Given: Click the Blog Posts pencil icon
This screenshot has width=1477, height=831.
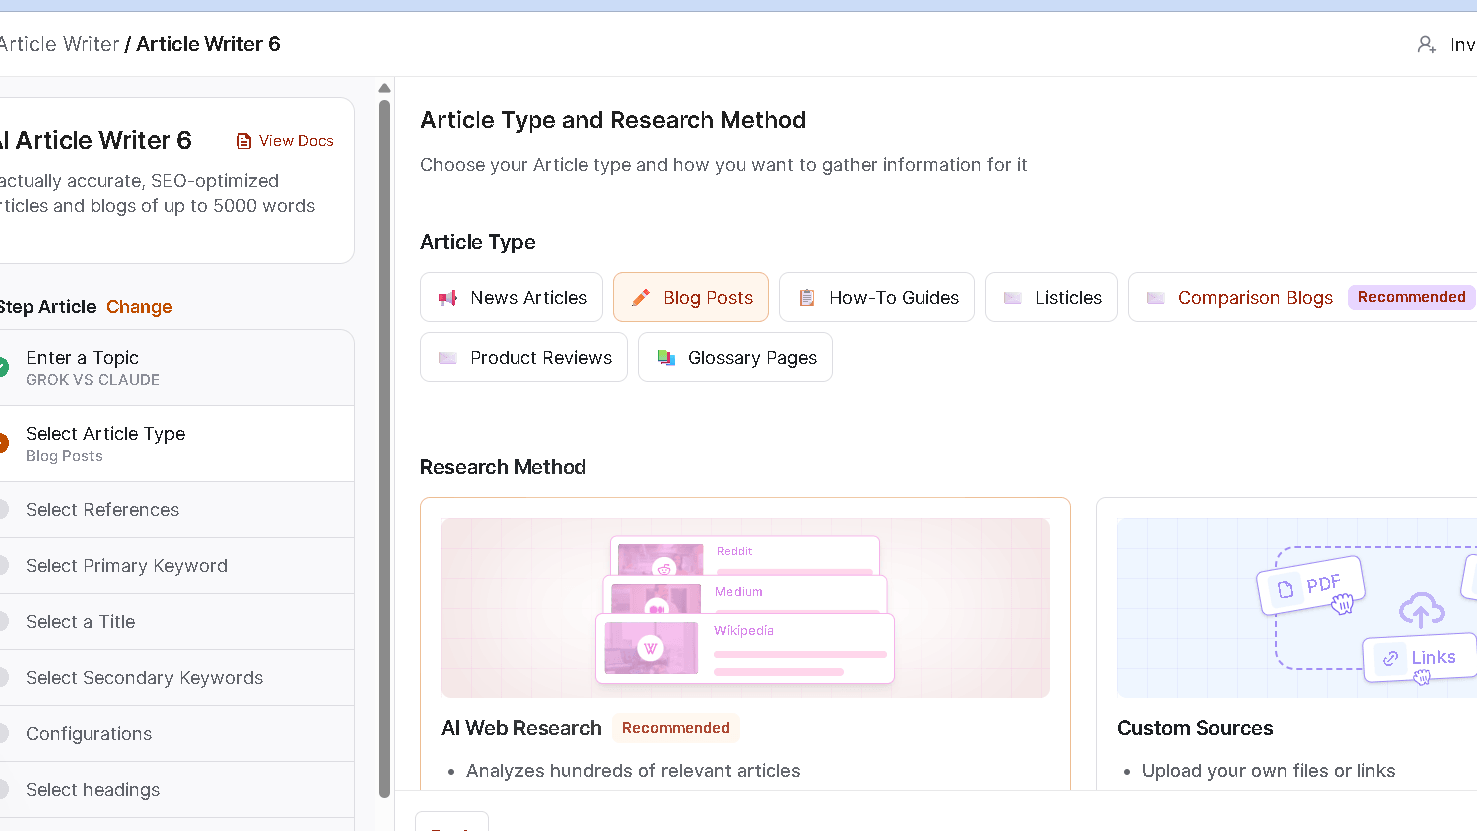Looking at the screenshot, I should (x=641, y=298).
